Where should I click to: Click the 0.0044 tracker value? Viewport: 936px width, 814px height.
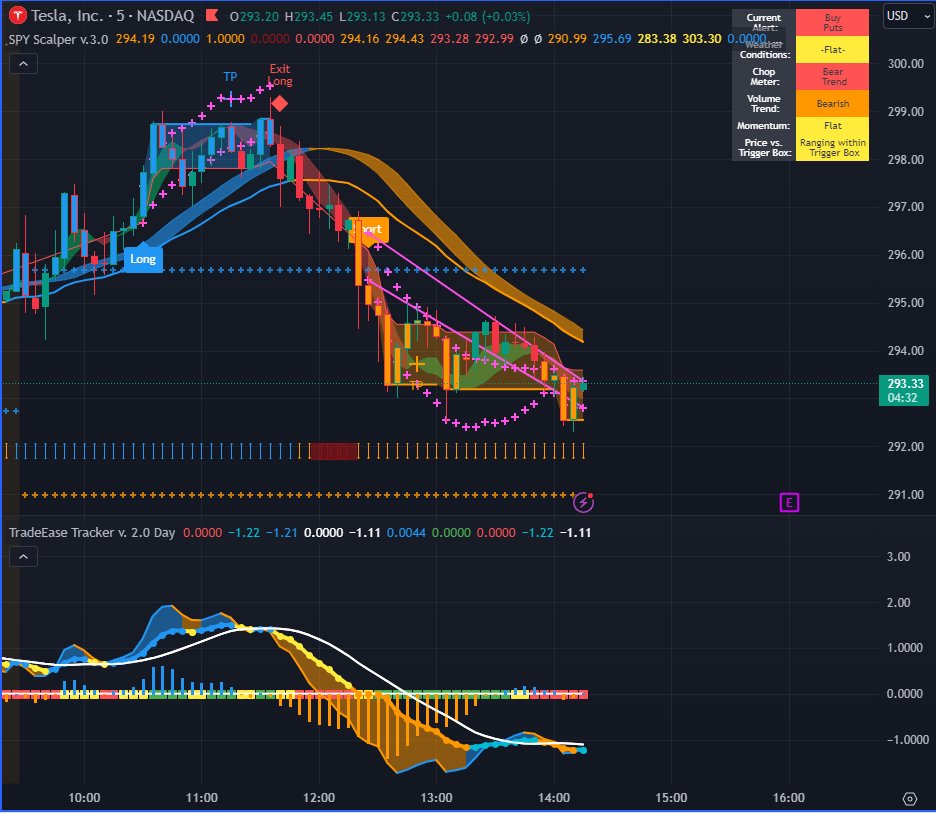click(406, 532)
